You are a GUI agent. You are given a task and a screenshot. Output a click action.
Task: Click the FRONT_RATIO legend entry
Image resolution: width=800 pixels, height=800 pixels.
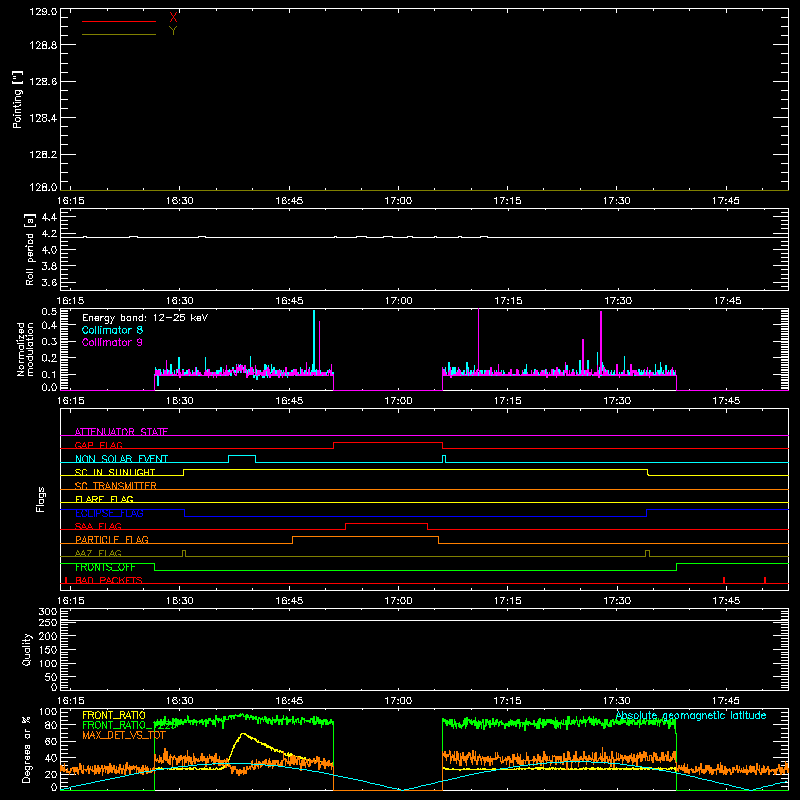click(114, 715)
